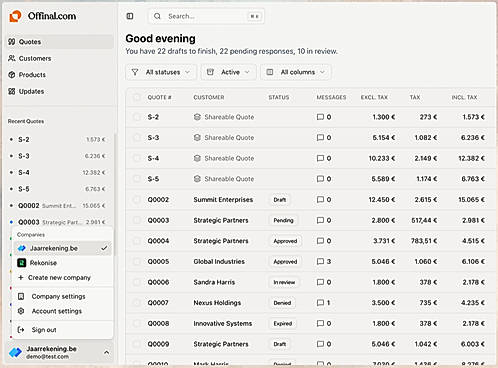Image resolution: width=498 pixels, height=368 pixels.
Task: Select the checkbox for quote S-2
Action: point(137,117)
